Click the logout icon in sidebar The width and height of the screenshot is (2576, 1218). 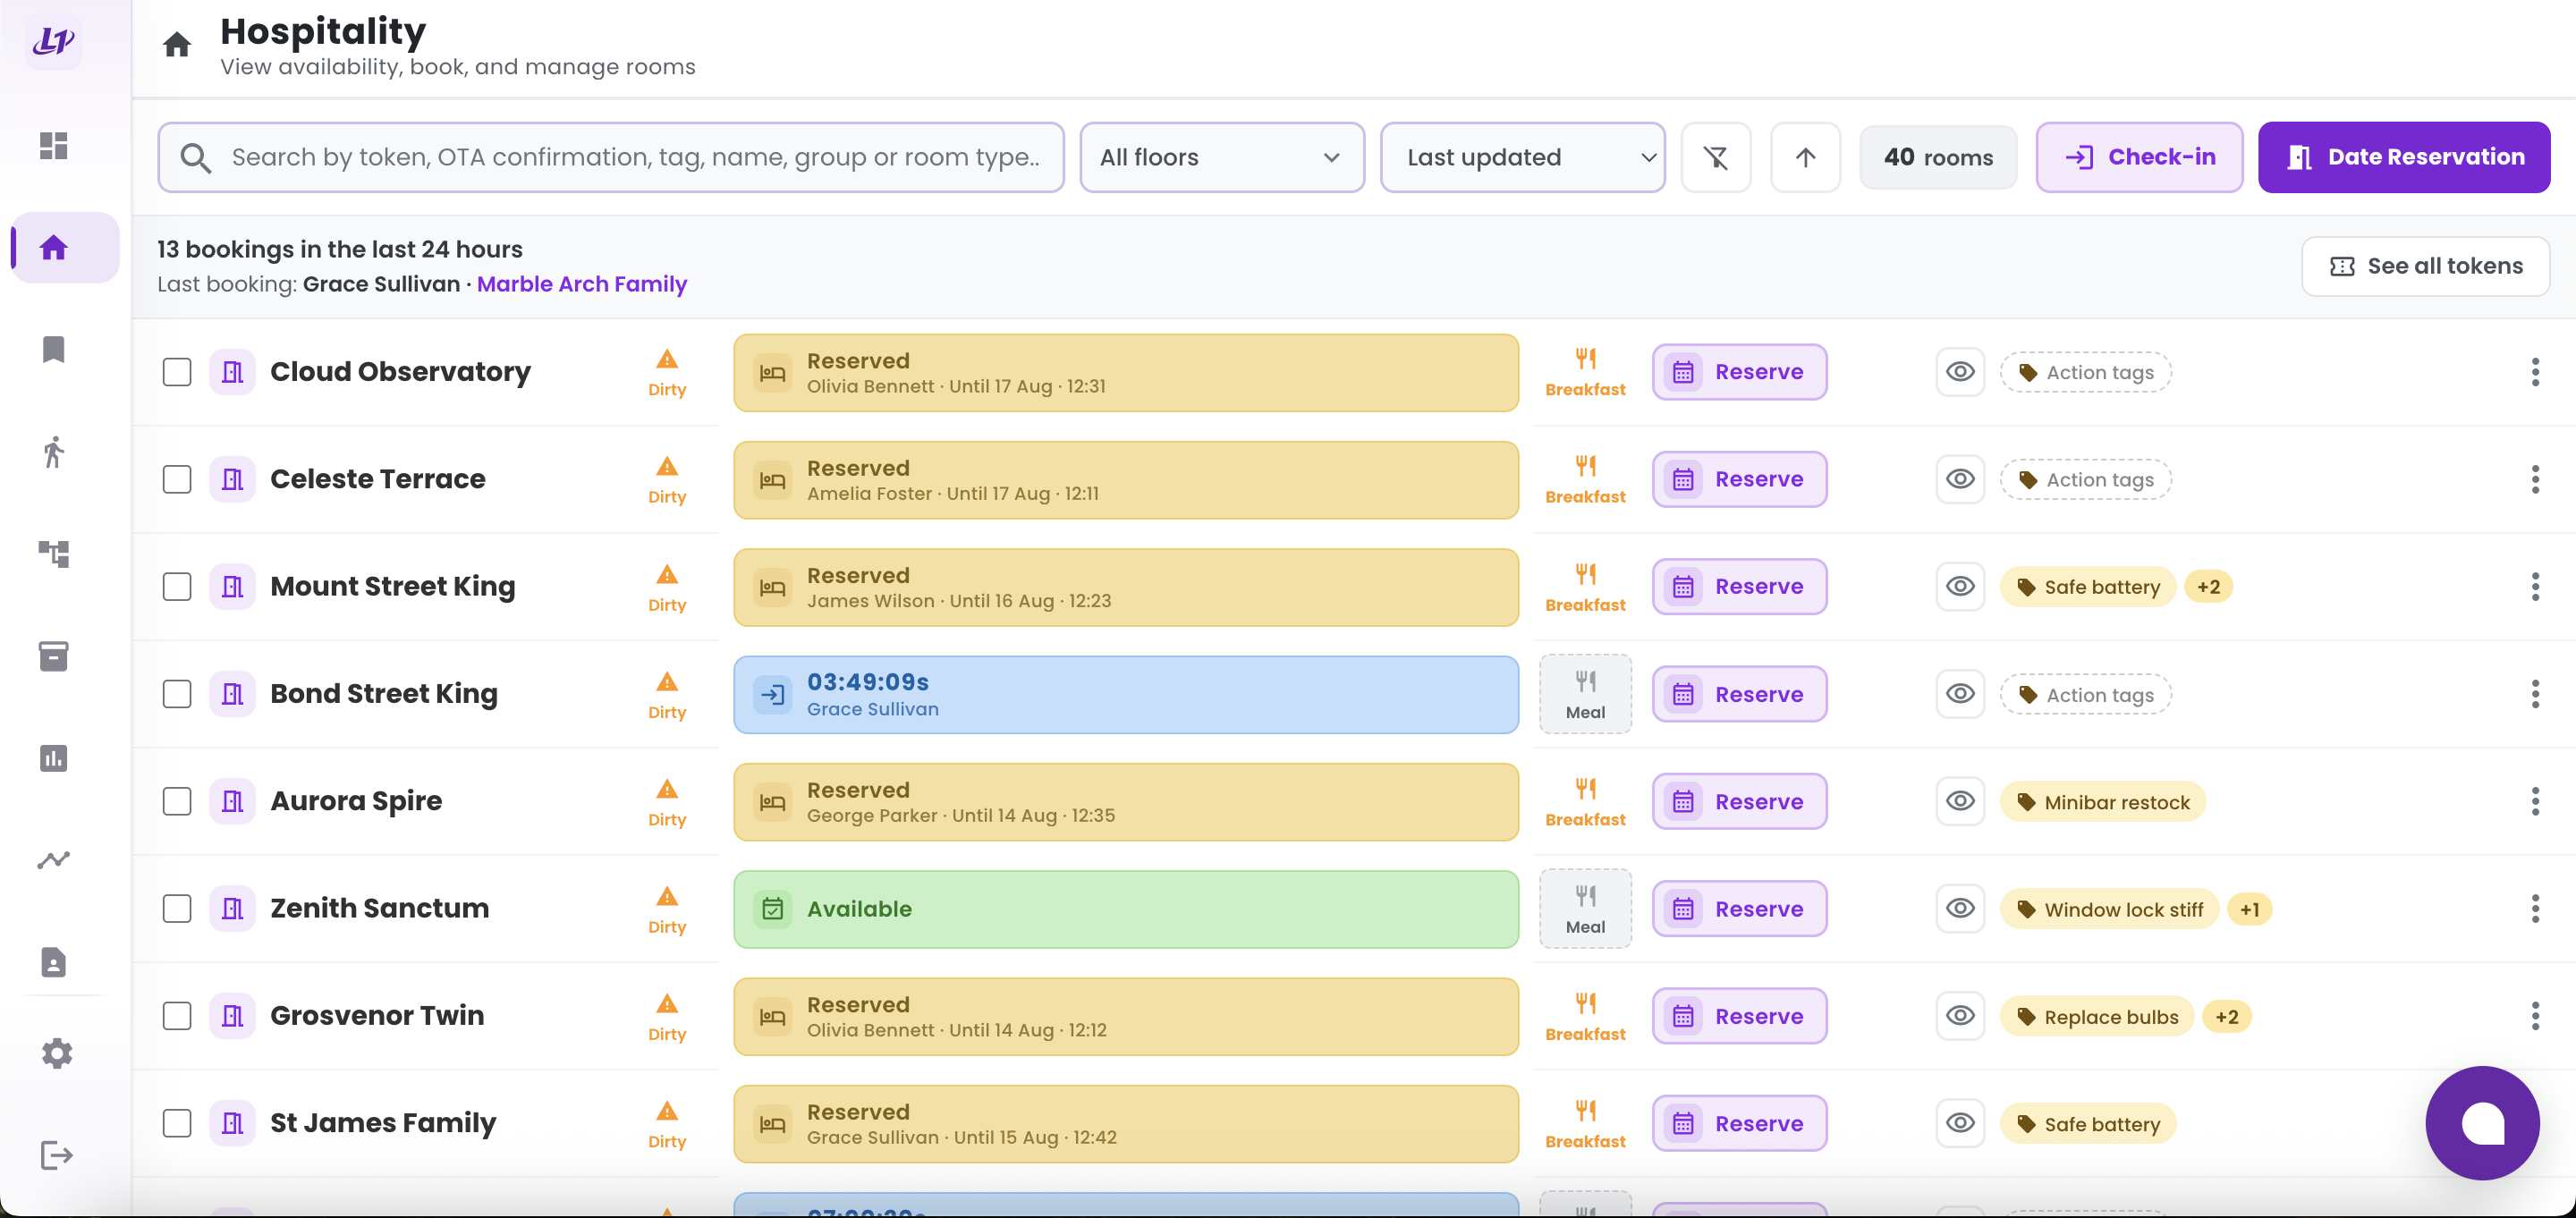pyautogui.click(x=57, y=1155)
